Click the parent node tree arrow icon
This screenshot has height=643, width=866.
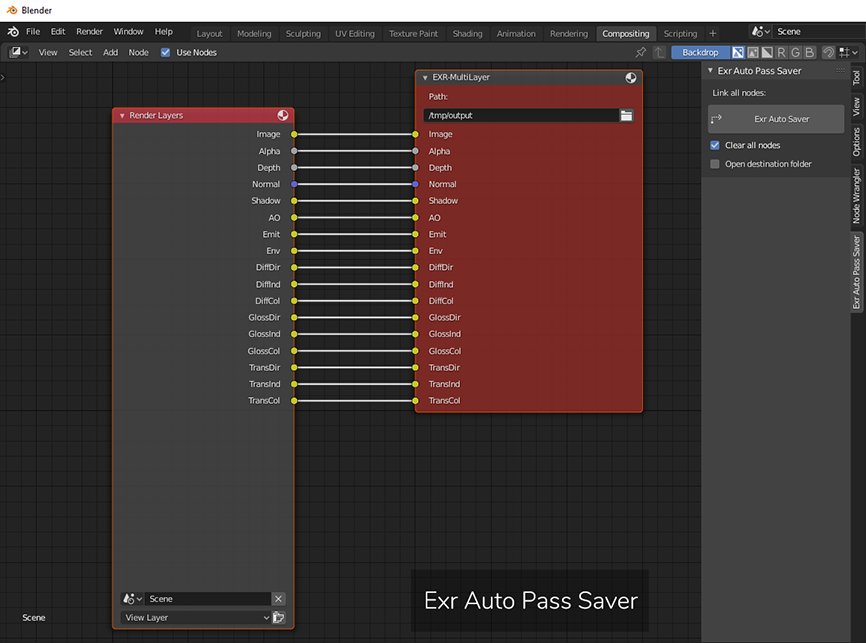pyautogui.click(x=659, y=52)
